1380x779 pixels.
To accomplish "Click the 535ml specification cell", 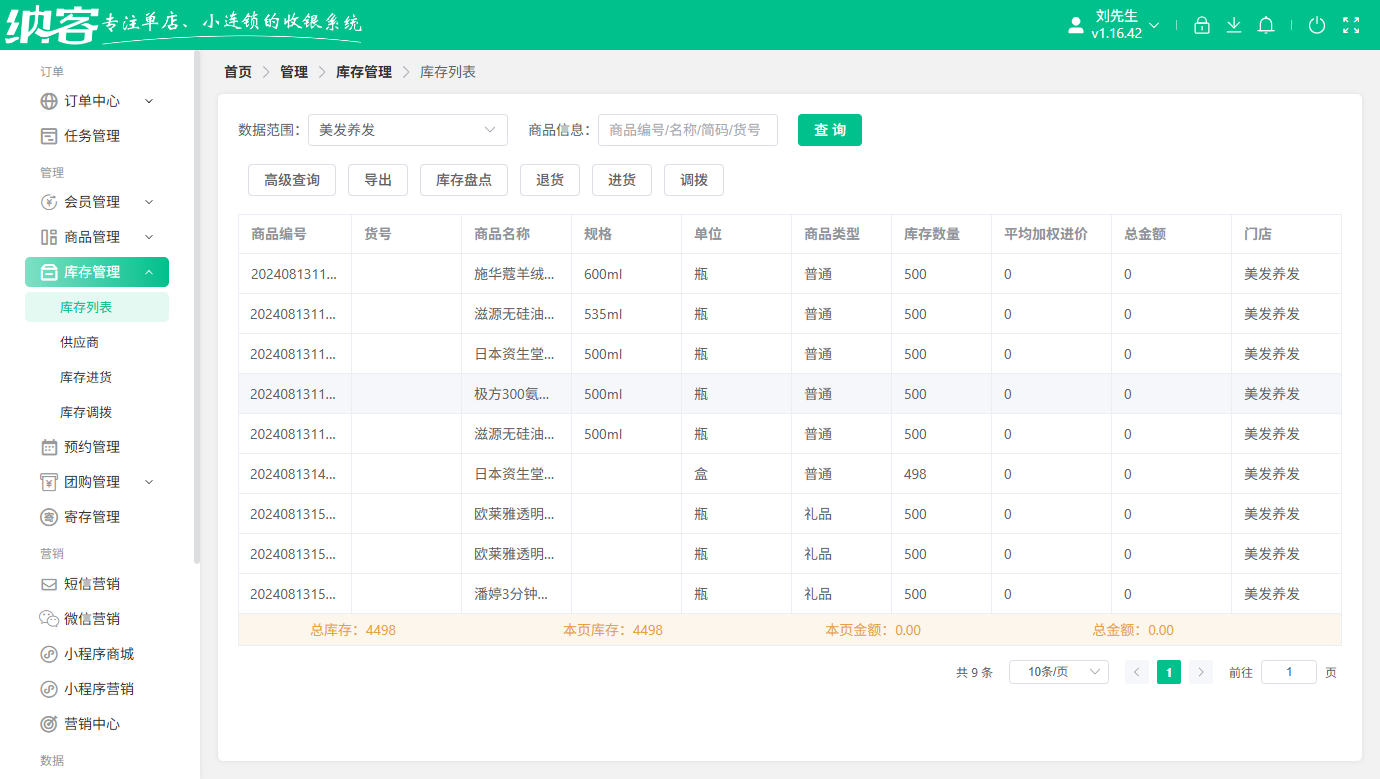I will click(x=626, y=314).
